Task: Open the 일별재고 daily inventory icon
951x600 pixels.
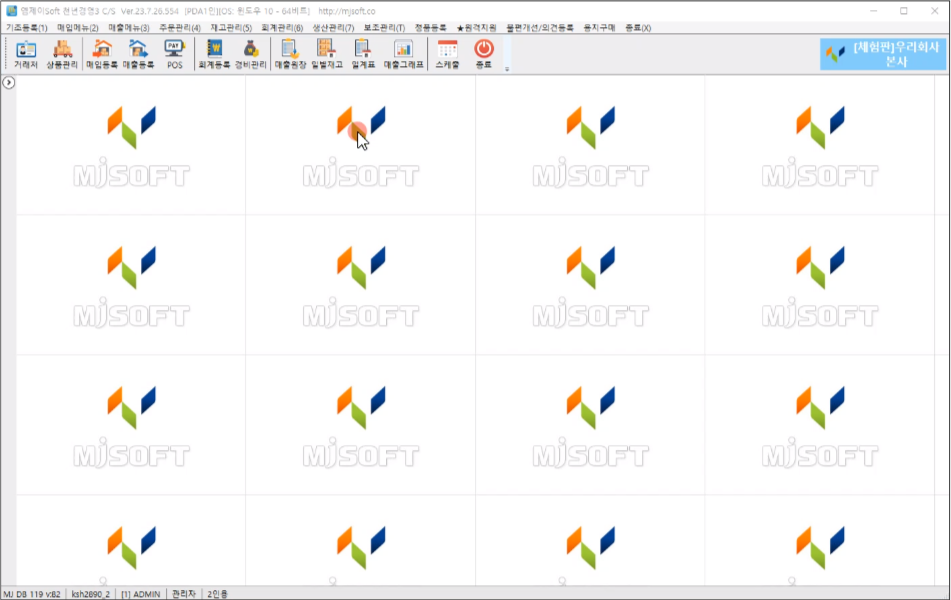Action: click(x=327, y=54)
